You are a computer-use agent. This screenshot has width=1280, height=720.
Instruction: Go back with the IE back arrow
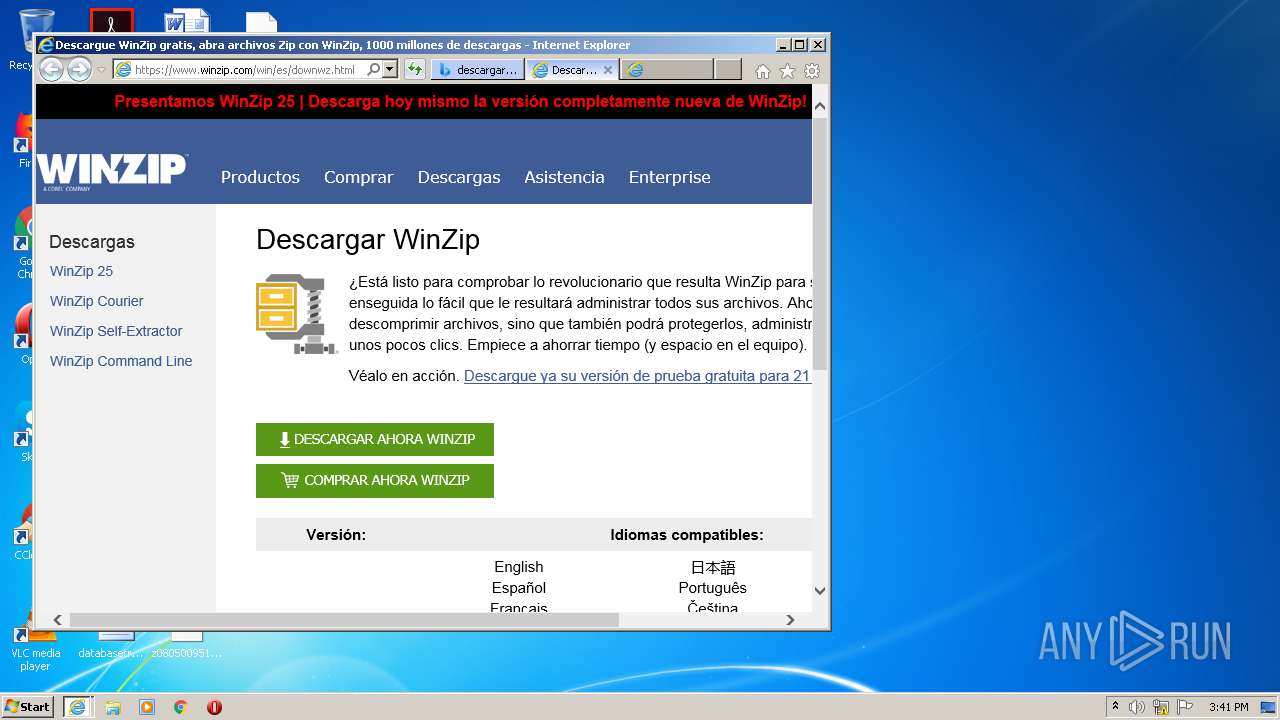[x=51, y=69]
